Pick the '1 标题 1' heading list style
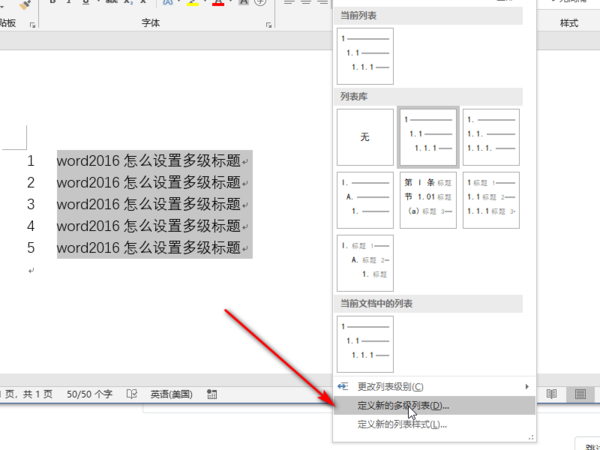Screen dimensions: 600x450 click(491, 200)
